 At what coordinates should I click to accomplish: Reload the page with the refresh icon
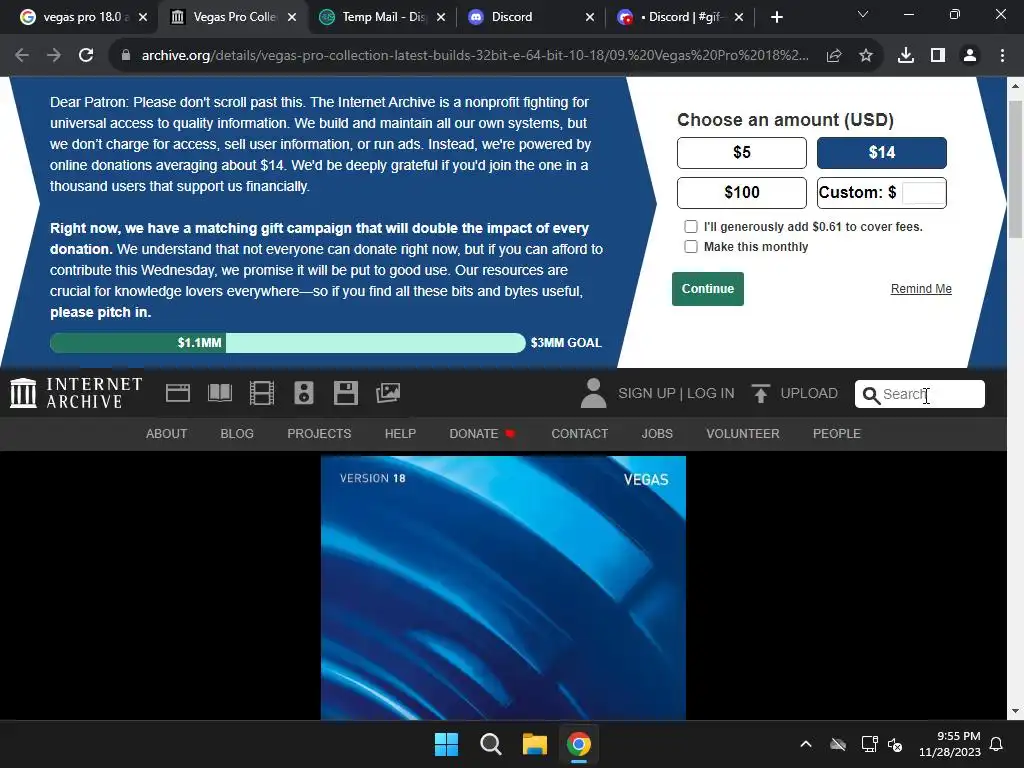pos(86,56)
